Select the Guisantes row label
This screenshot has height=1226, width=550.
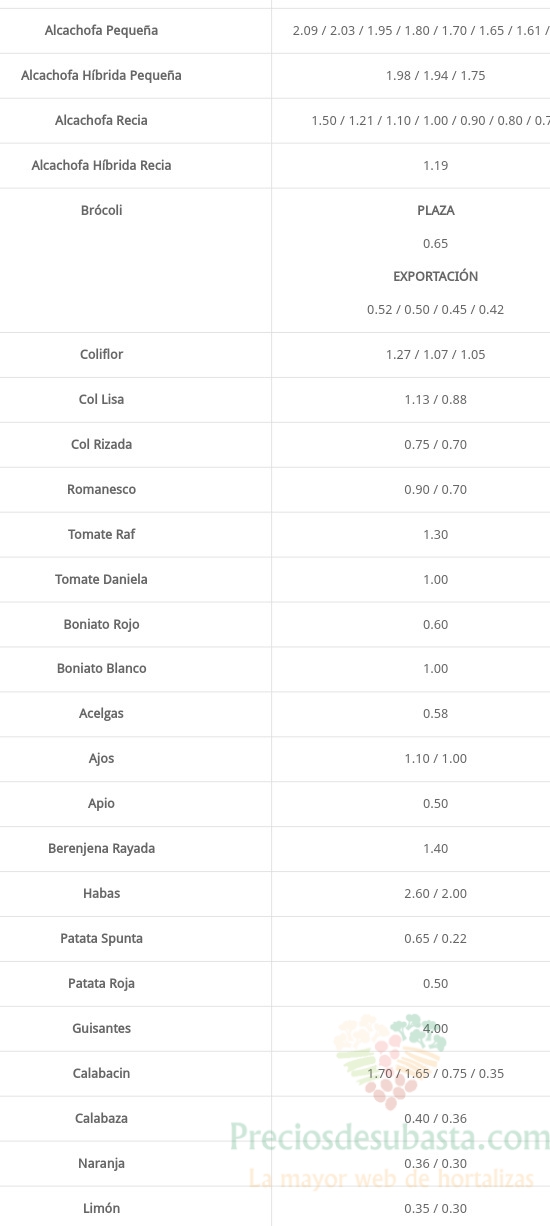pos(101,1029)
